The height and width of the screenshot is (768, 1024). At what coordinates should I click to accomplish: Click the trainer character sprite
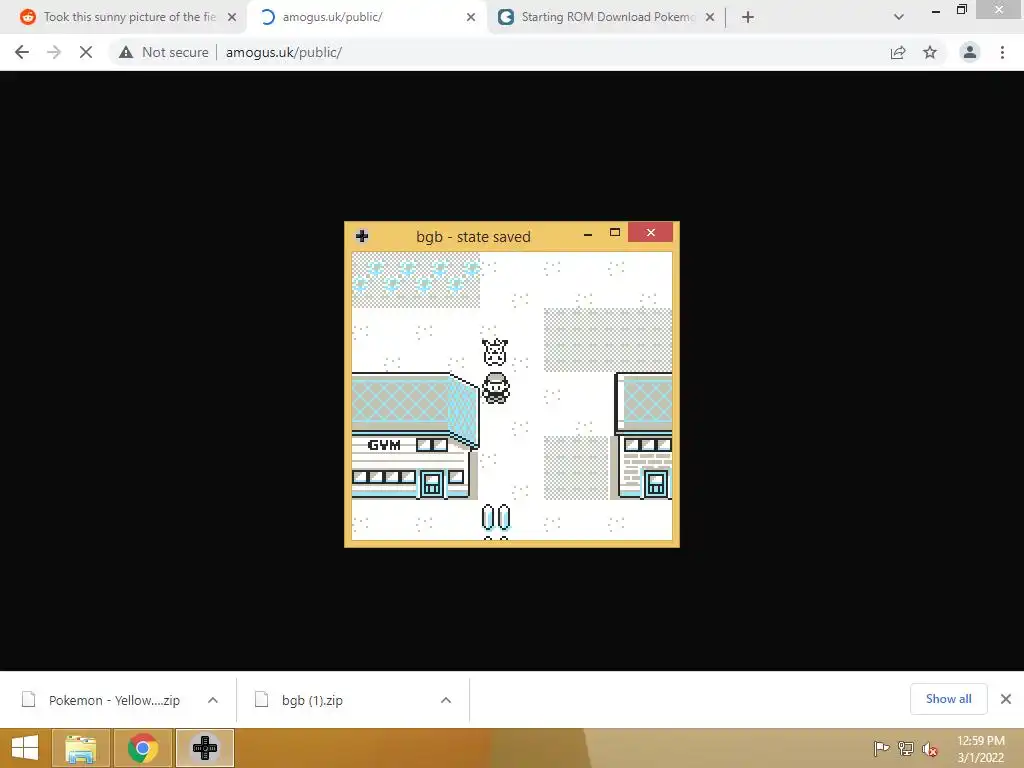tap(496, 388)
